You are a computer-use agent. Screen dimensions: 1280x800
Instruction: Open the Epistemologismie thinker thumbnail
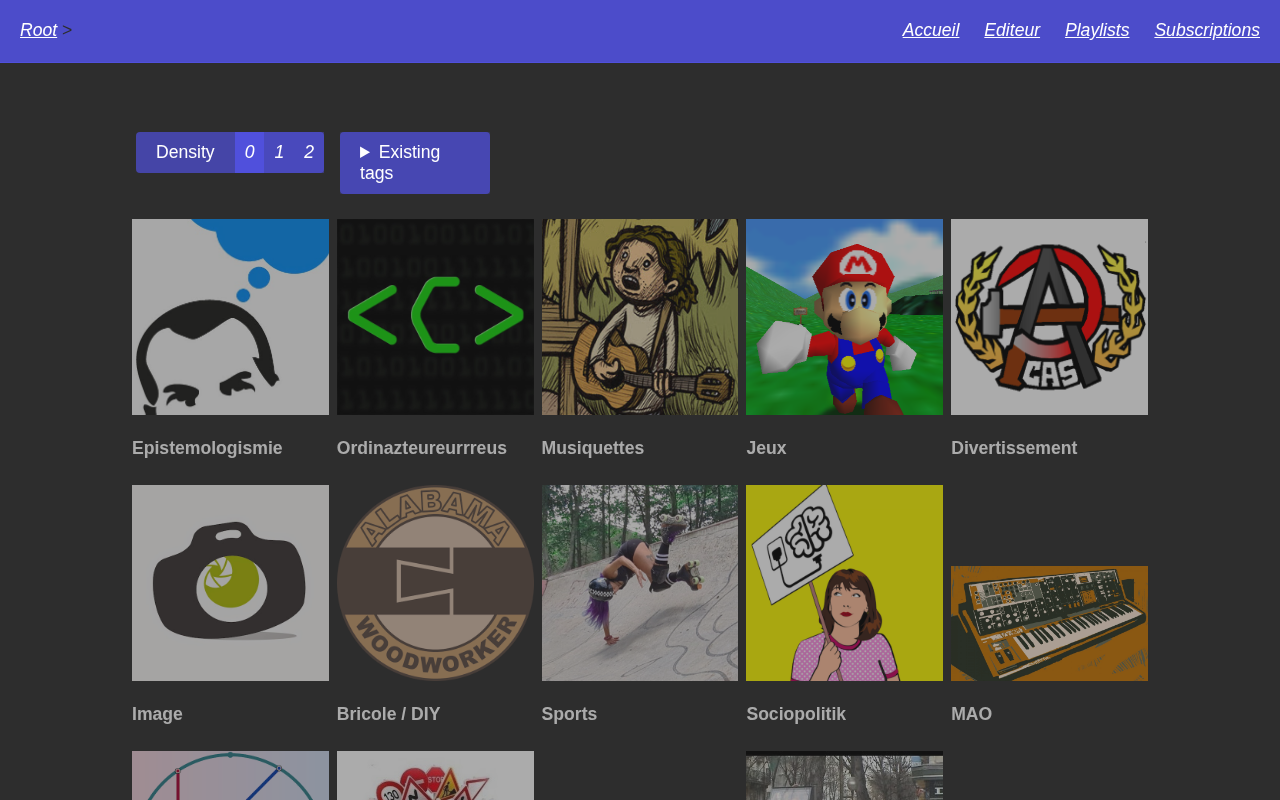(230, 317)
